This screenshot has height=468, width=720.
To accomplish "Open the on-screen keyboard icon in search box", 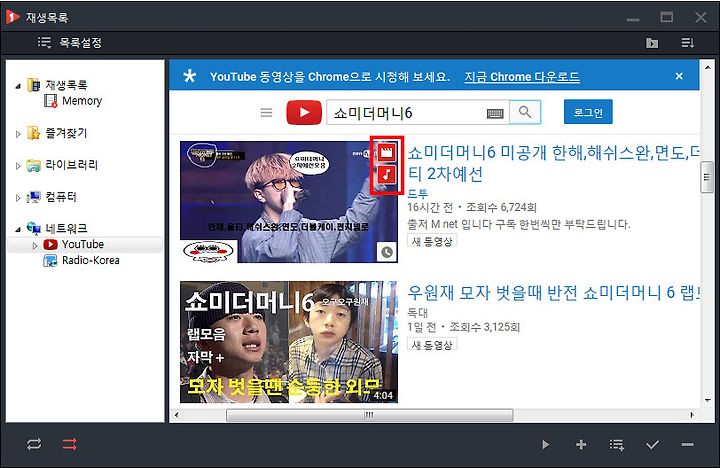I will (x=495, y=113).
